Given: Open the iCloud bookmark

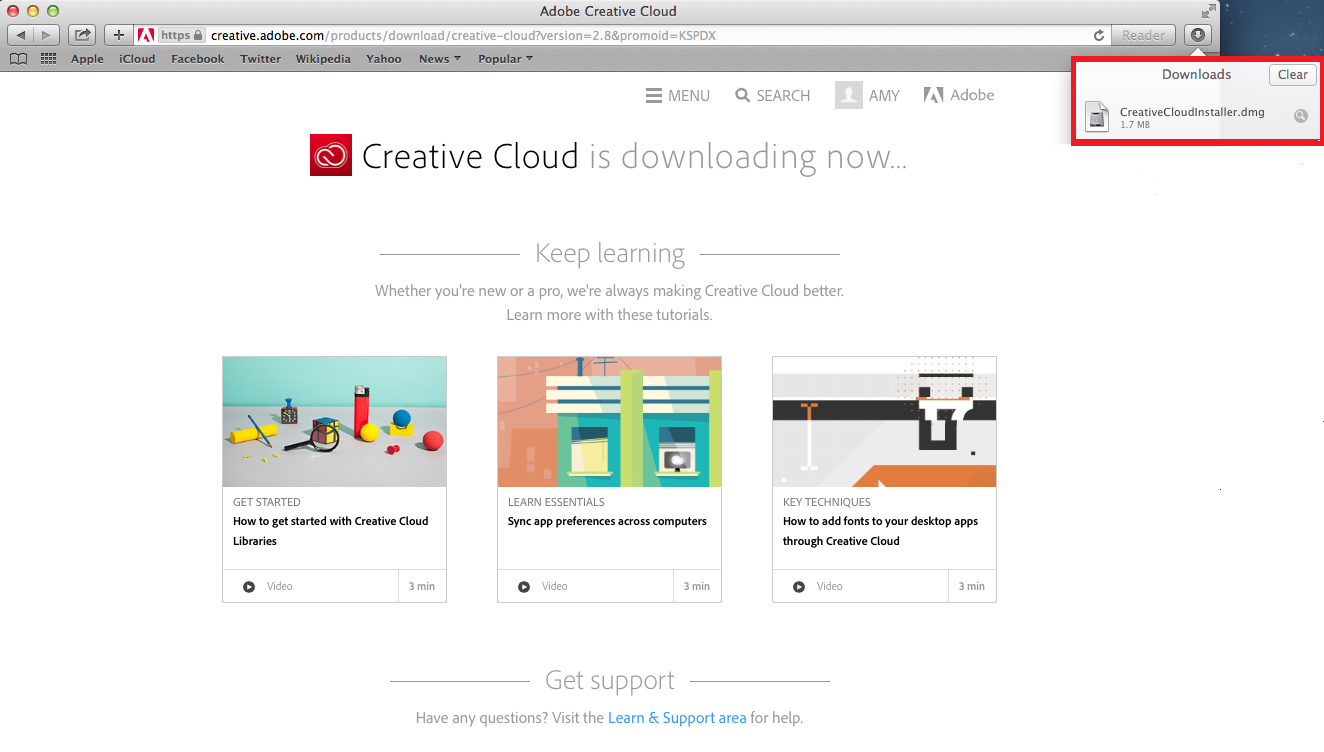Looking at the screenshot, I should (137, 59).
